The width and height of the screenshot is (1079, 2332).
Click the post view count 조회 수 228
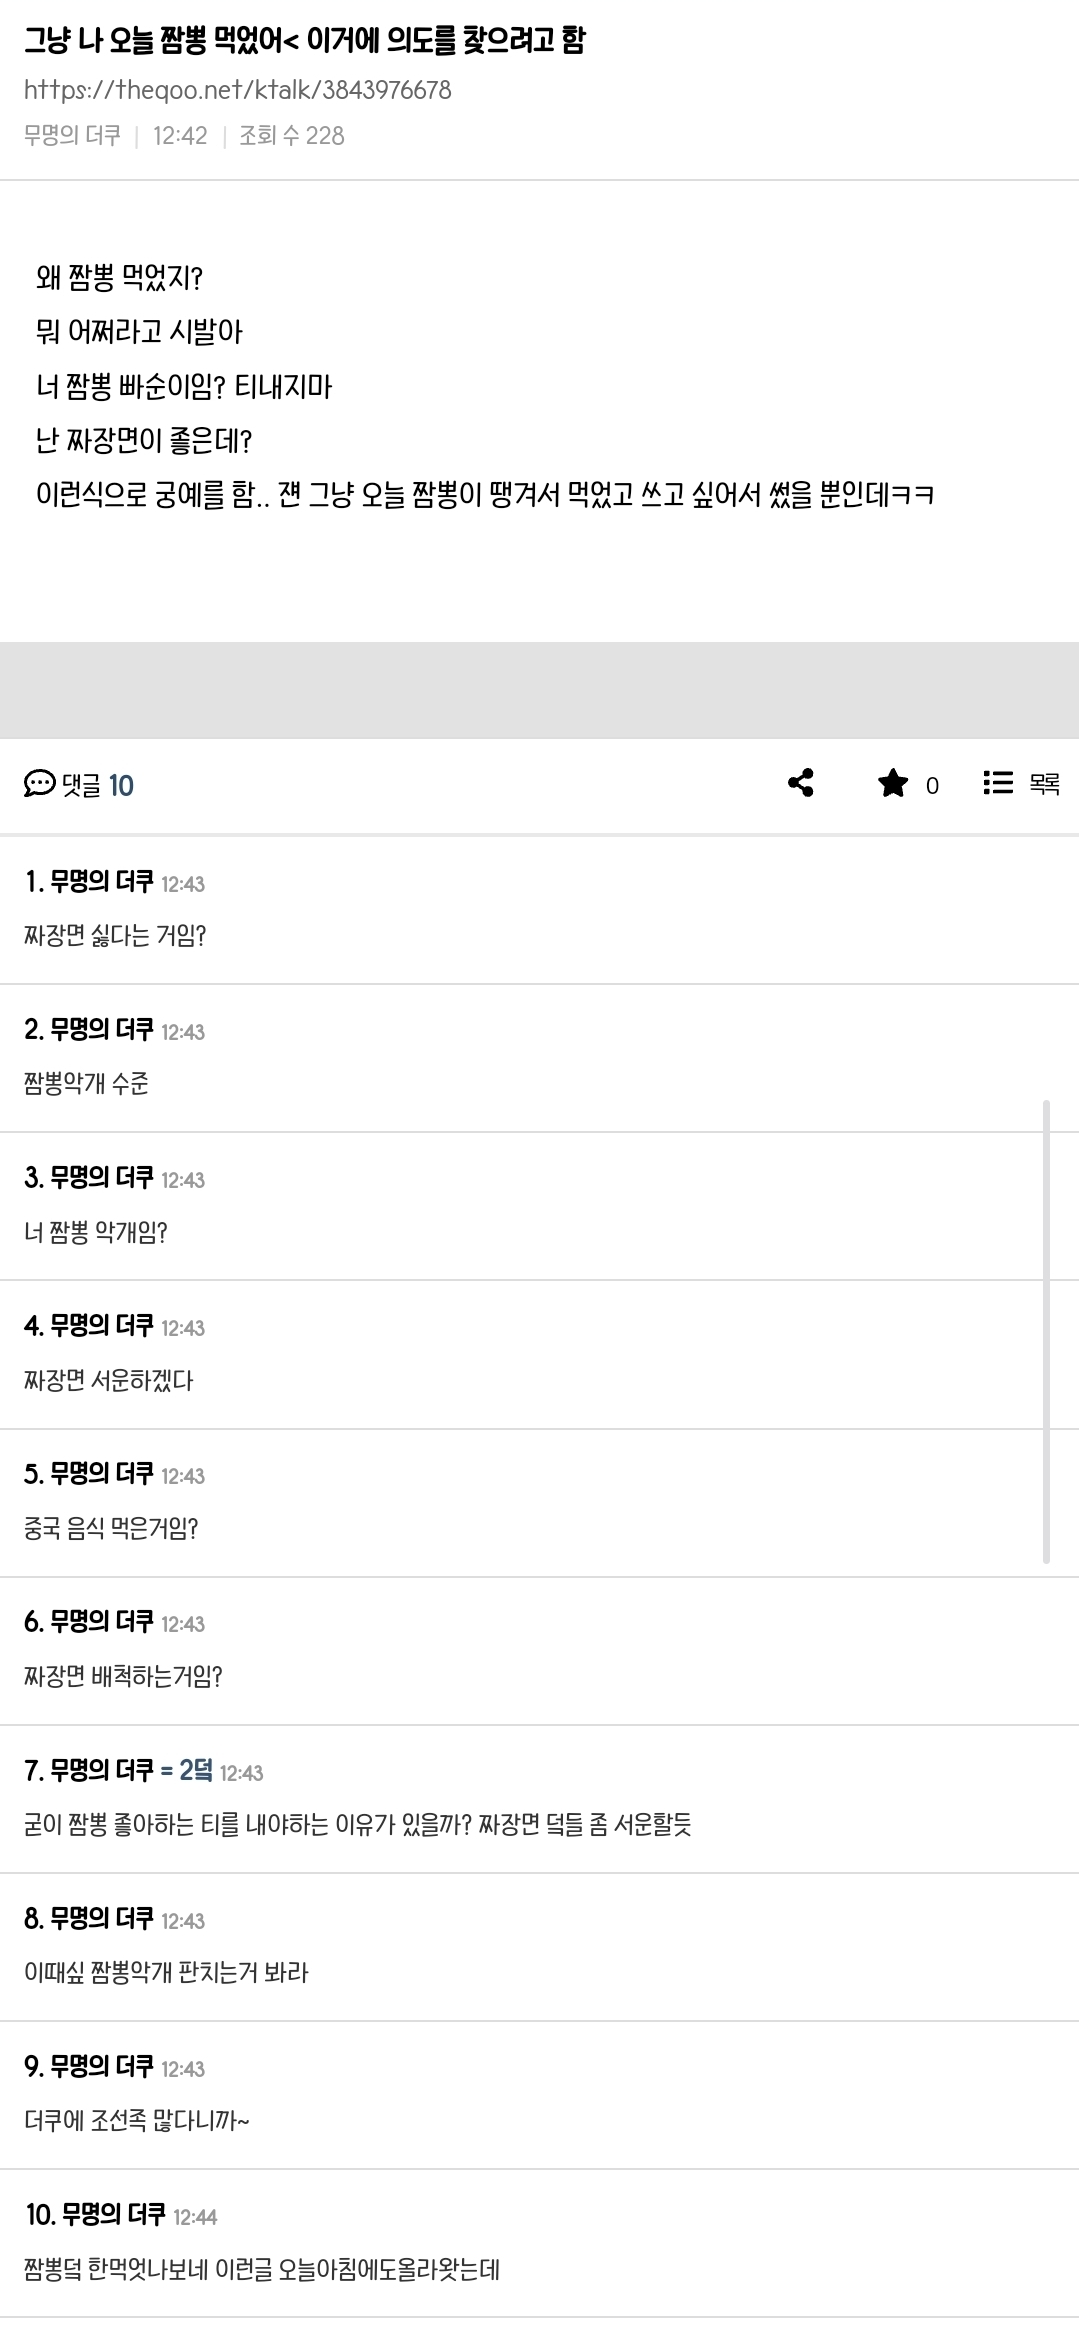(x=291, y=135)
